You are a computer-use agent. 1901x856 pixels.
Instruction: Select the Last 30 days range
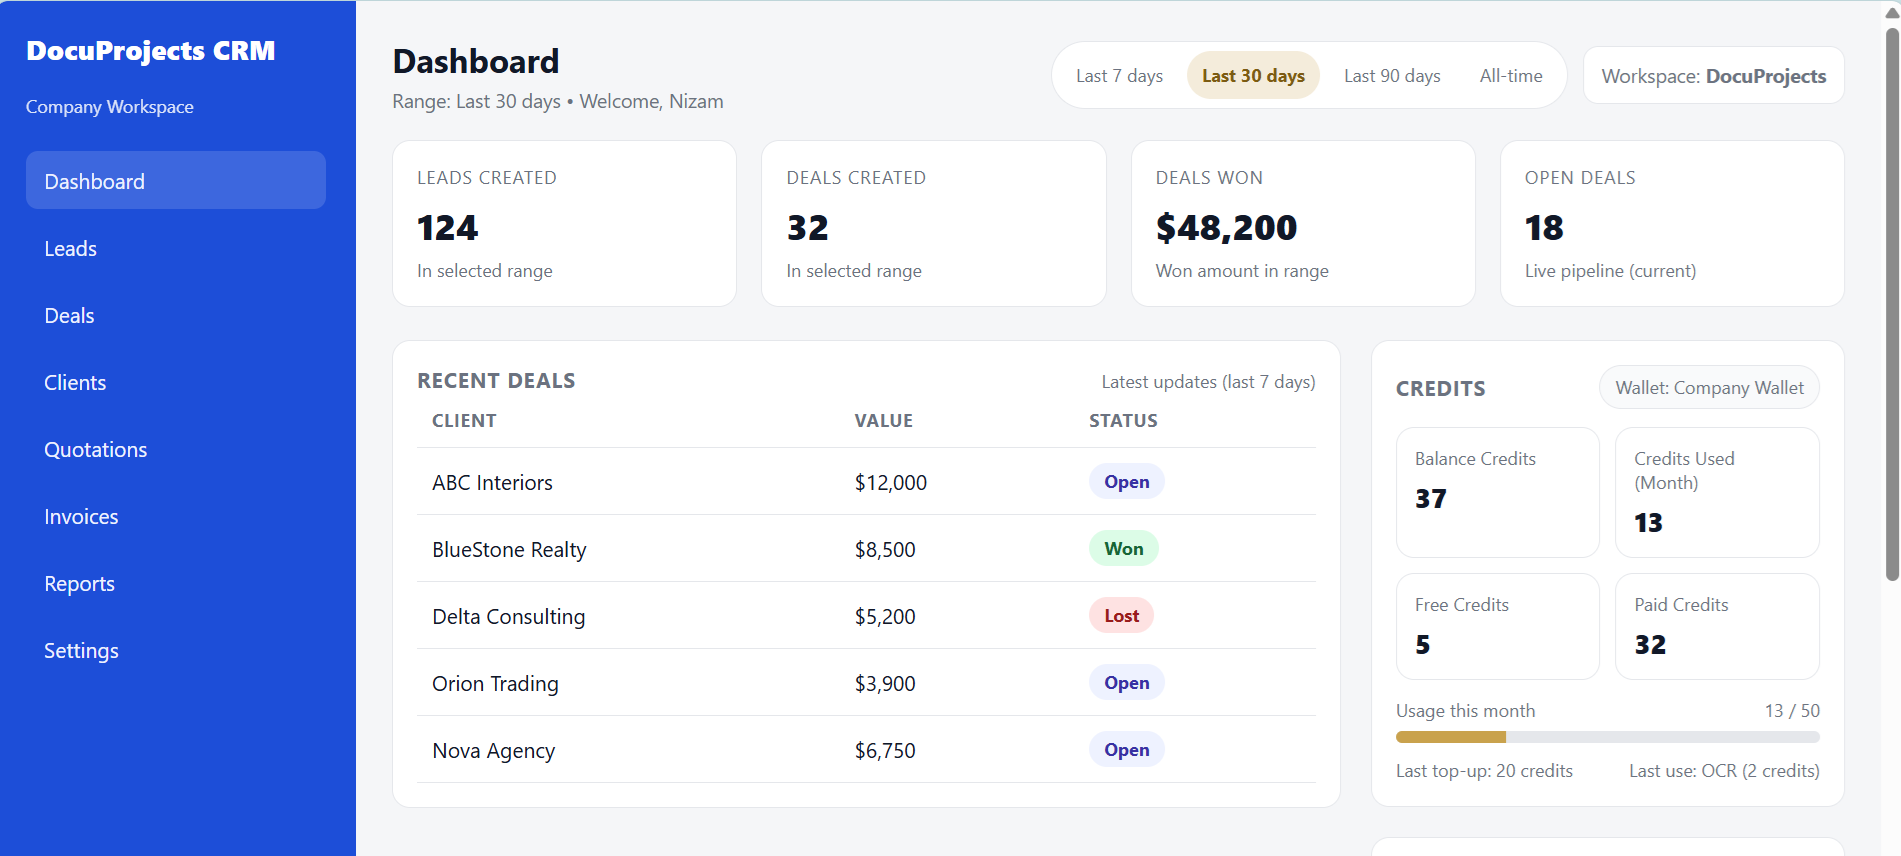1252,76
